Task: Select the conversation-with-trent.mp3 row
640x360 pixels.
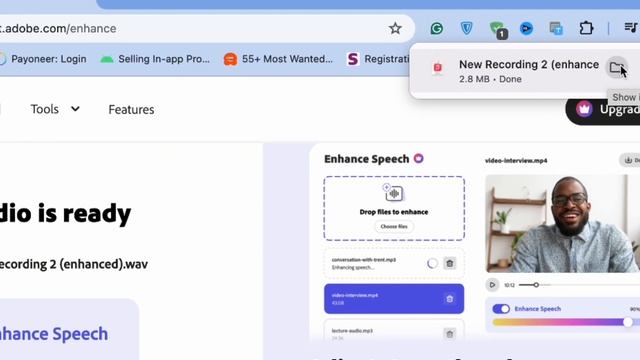Action: [x=394, y=263]
